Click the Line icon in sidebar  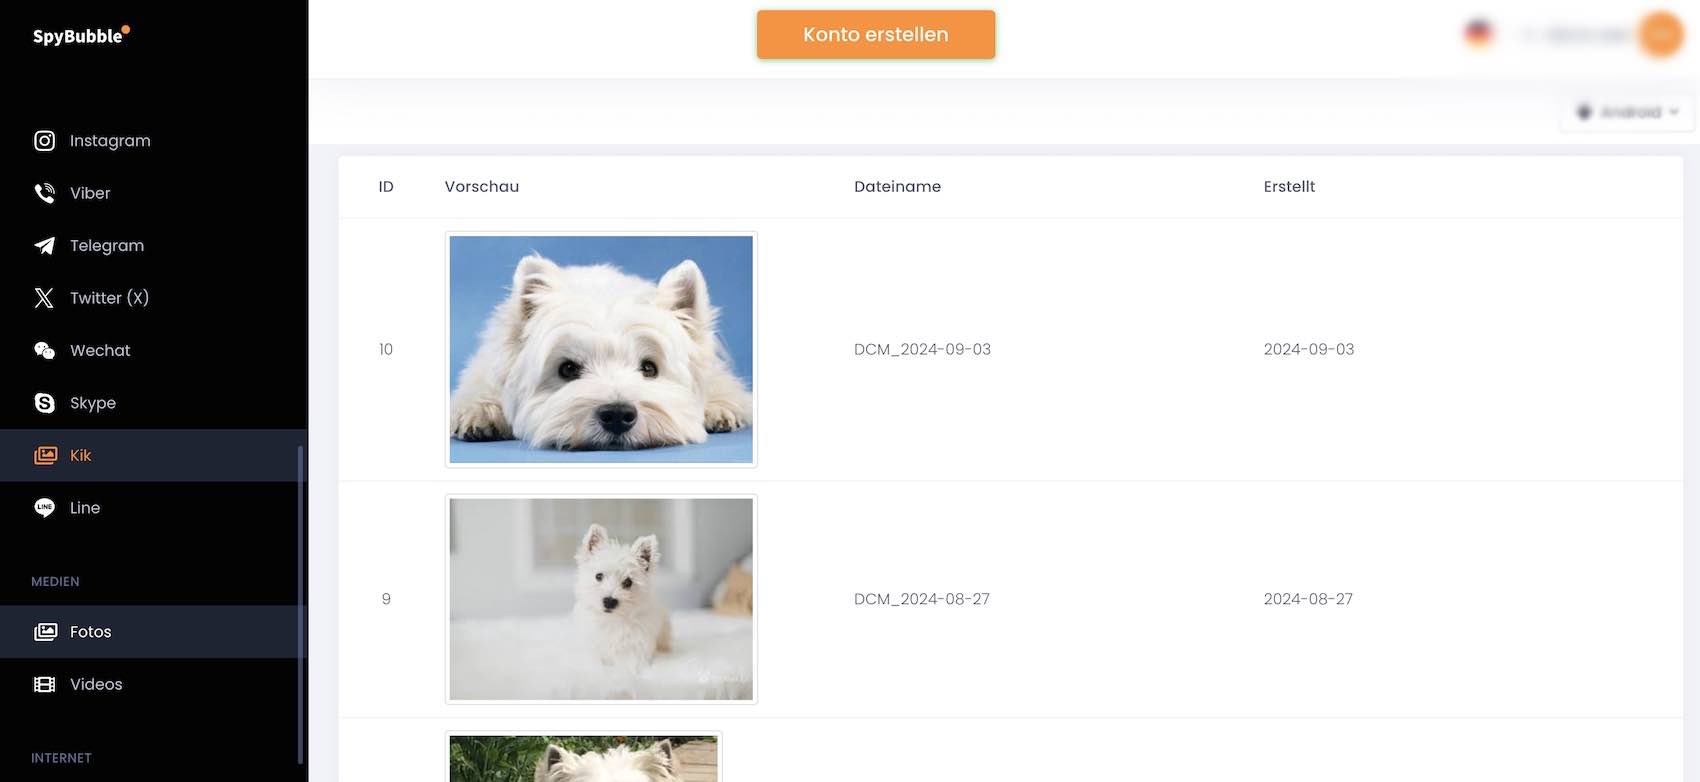pos(45,508)
